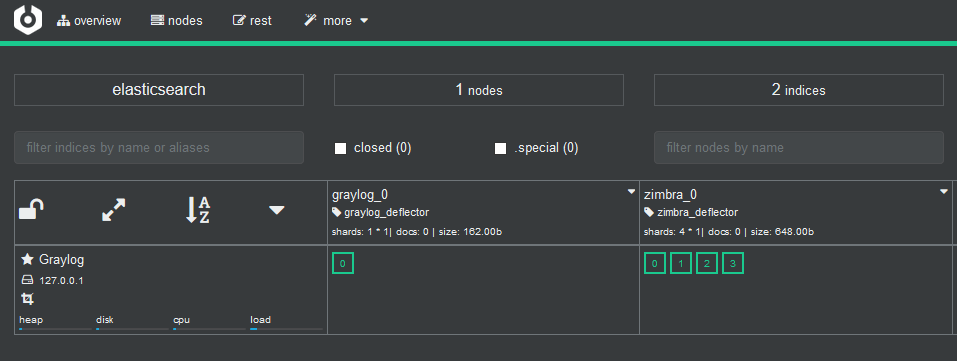Click the disk icon next to 127.0.0.1

coord(27,280)
